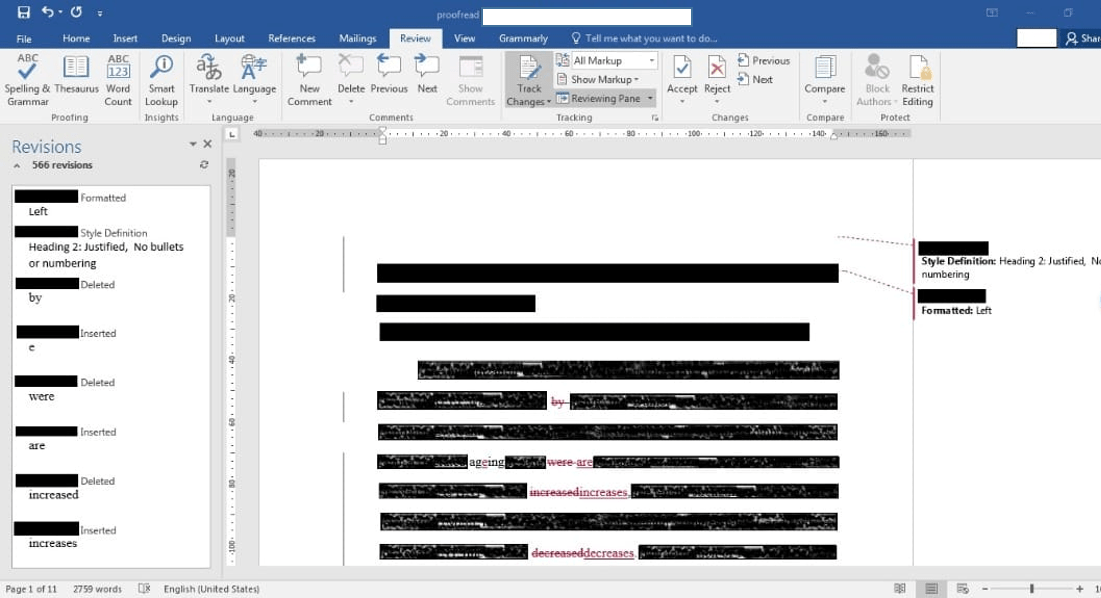The image size is (1101, 598).
Task: Open Smart Lookup insights
Action: (161, 80)
